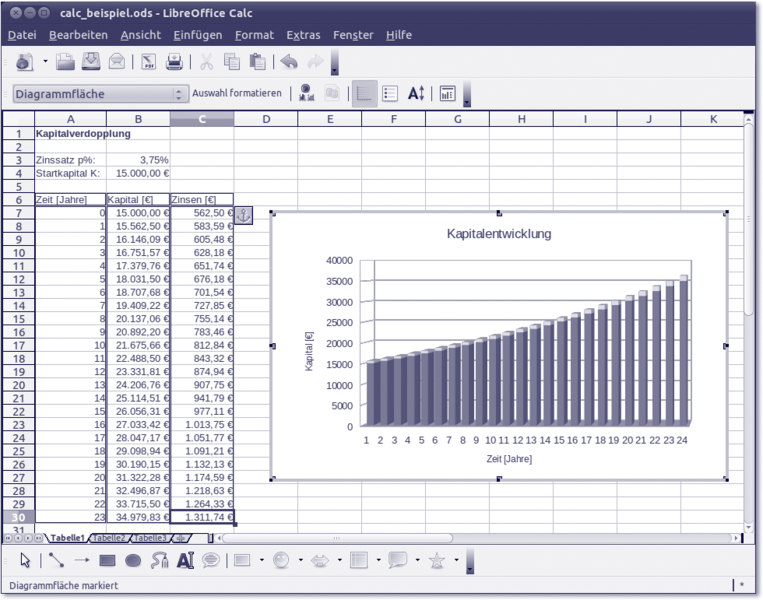Toggle chart legend display

pos(390,93)
